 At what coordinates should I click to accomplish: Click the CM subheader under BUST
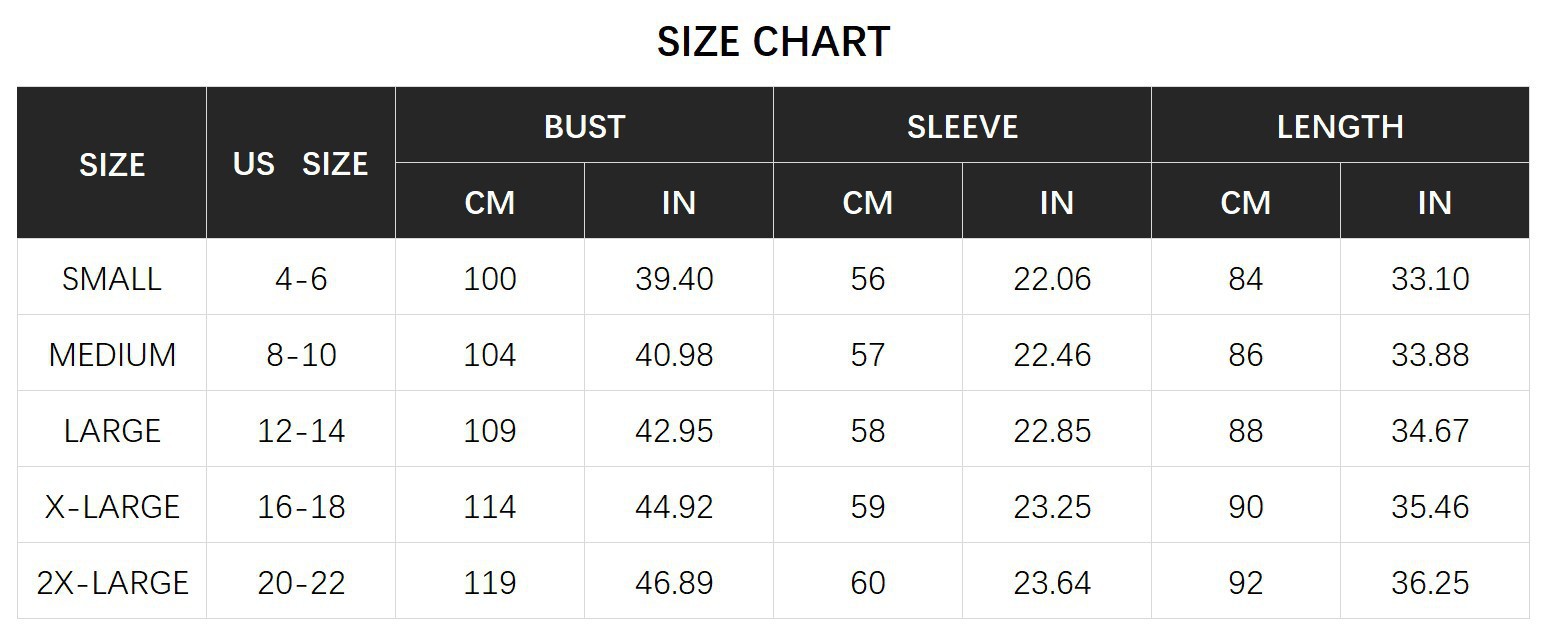click(x=489, y=203)
